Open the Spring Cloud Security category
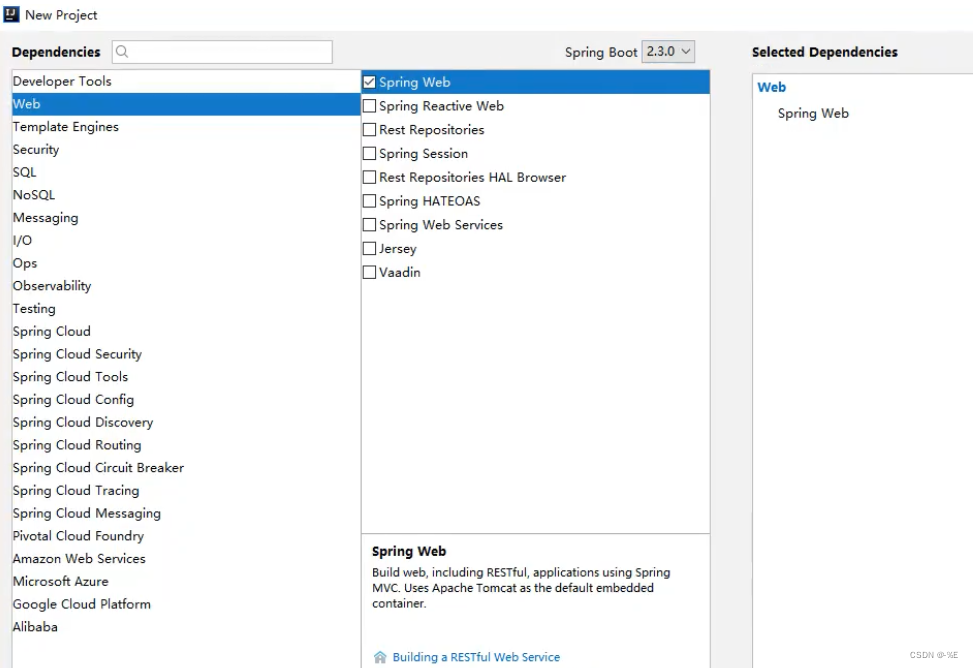973x668 pixels. (x=186, y=354)
